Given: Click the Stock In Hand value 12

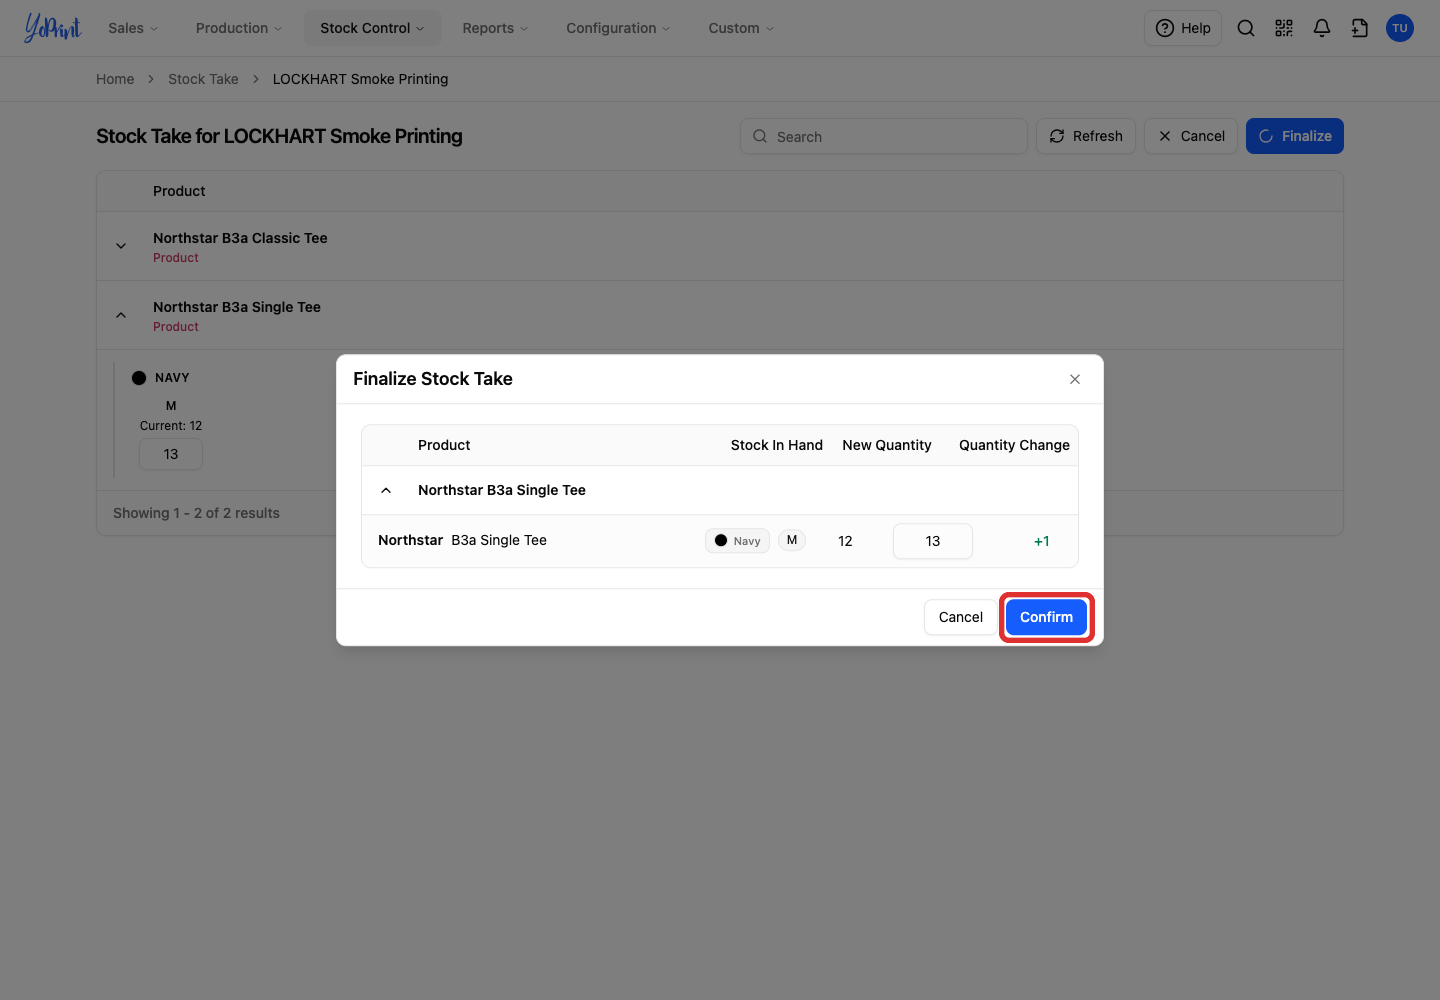Looking at the screenshot, I should (x=845, y=541).
